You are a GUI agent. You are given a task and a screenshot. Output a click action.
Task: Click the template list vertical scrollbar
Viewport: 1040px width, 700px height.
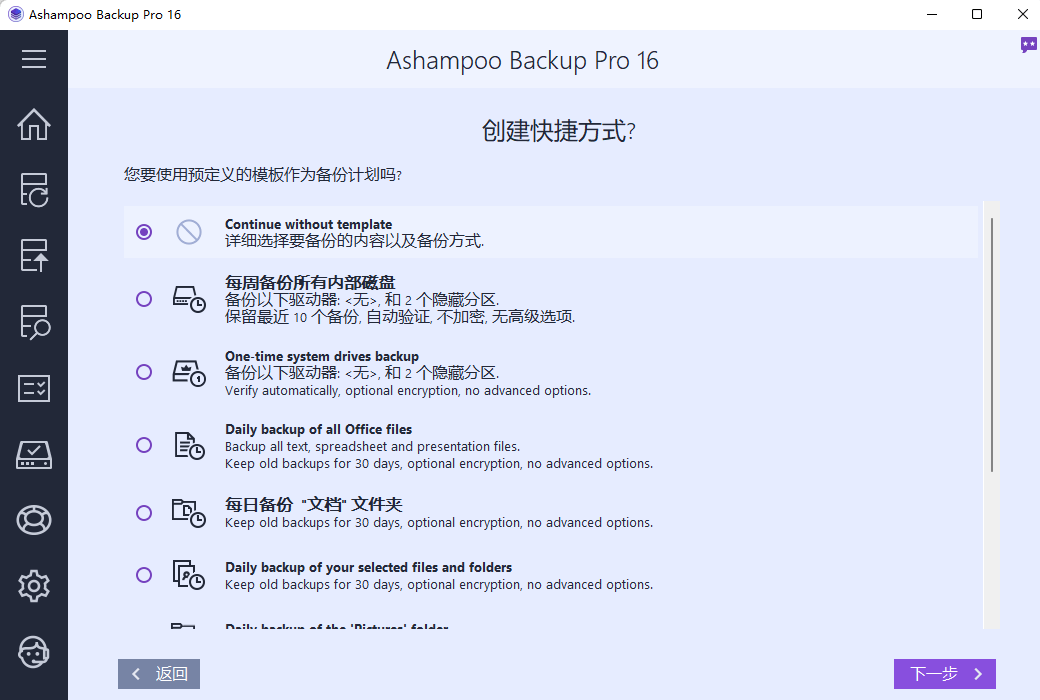point(992,344)
